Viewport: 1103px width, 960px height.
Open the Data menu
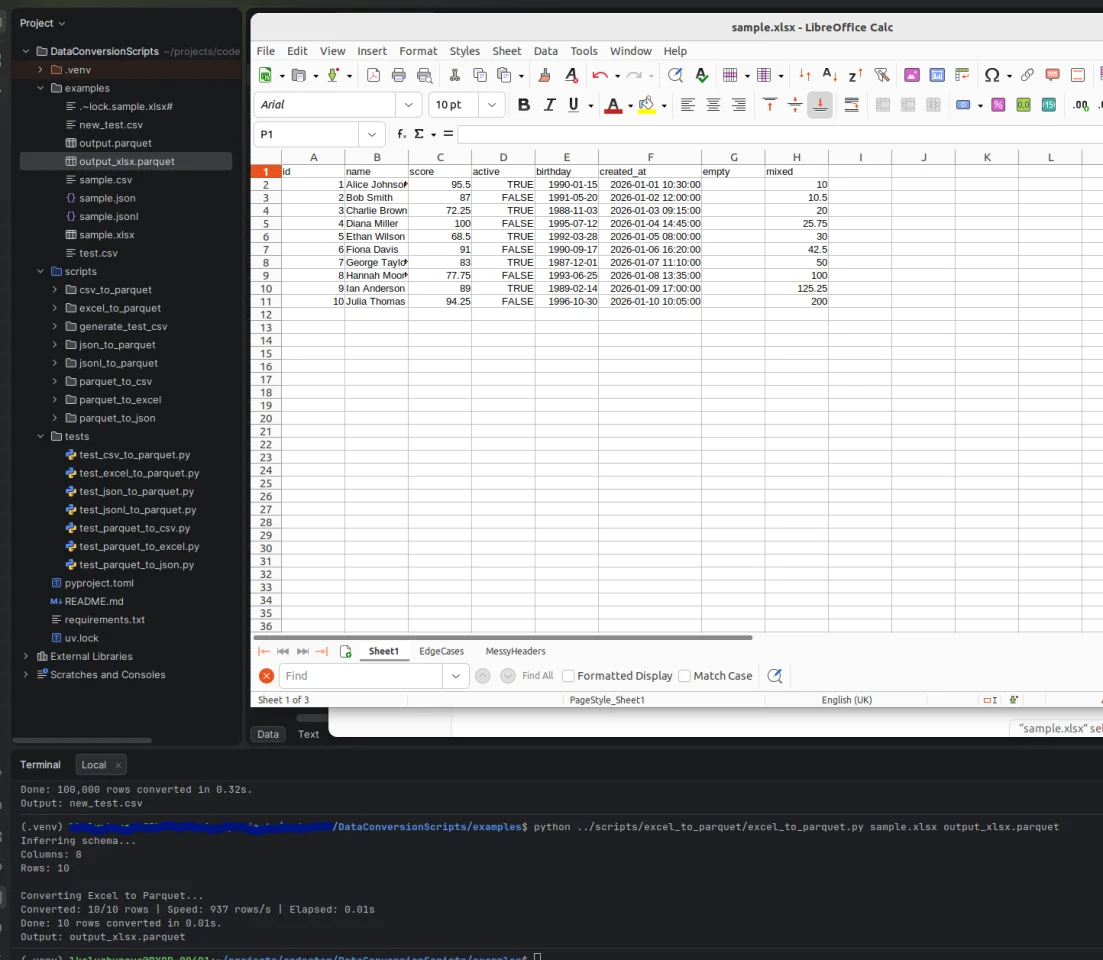(545, 51)
